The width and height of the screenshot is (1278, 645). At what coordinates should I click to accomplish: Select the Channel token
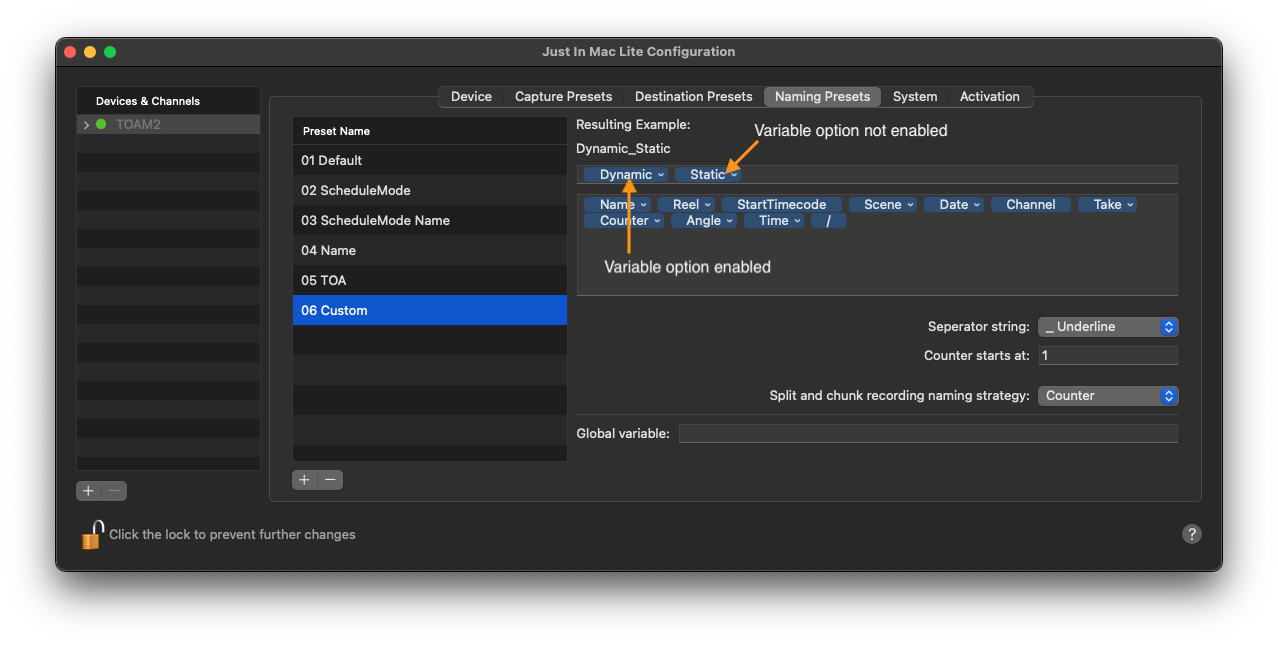coord(1031,205)
